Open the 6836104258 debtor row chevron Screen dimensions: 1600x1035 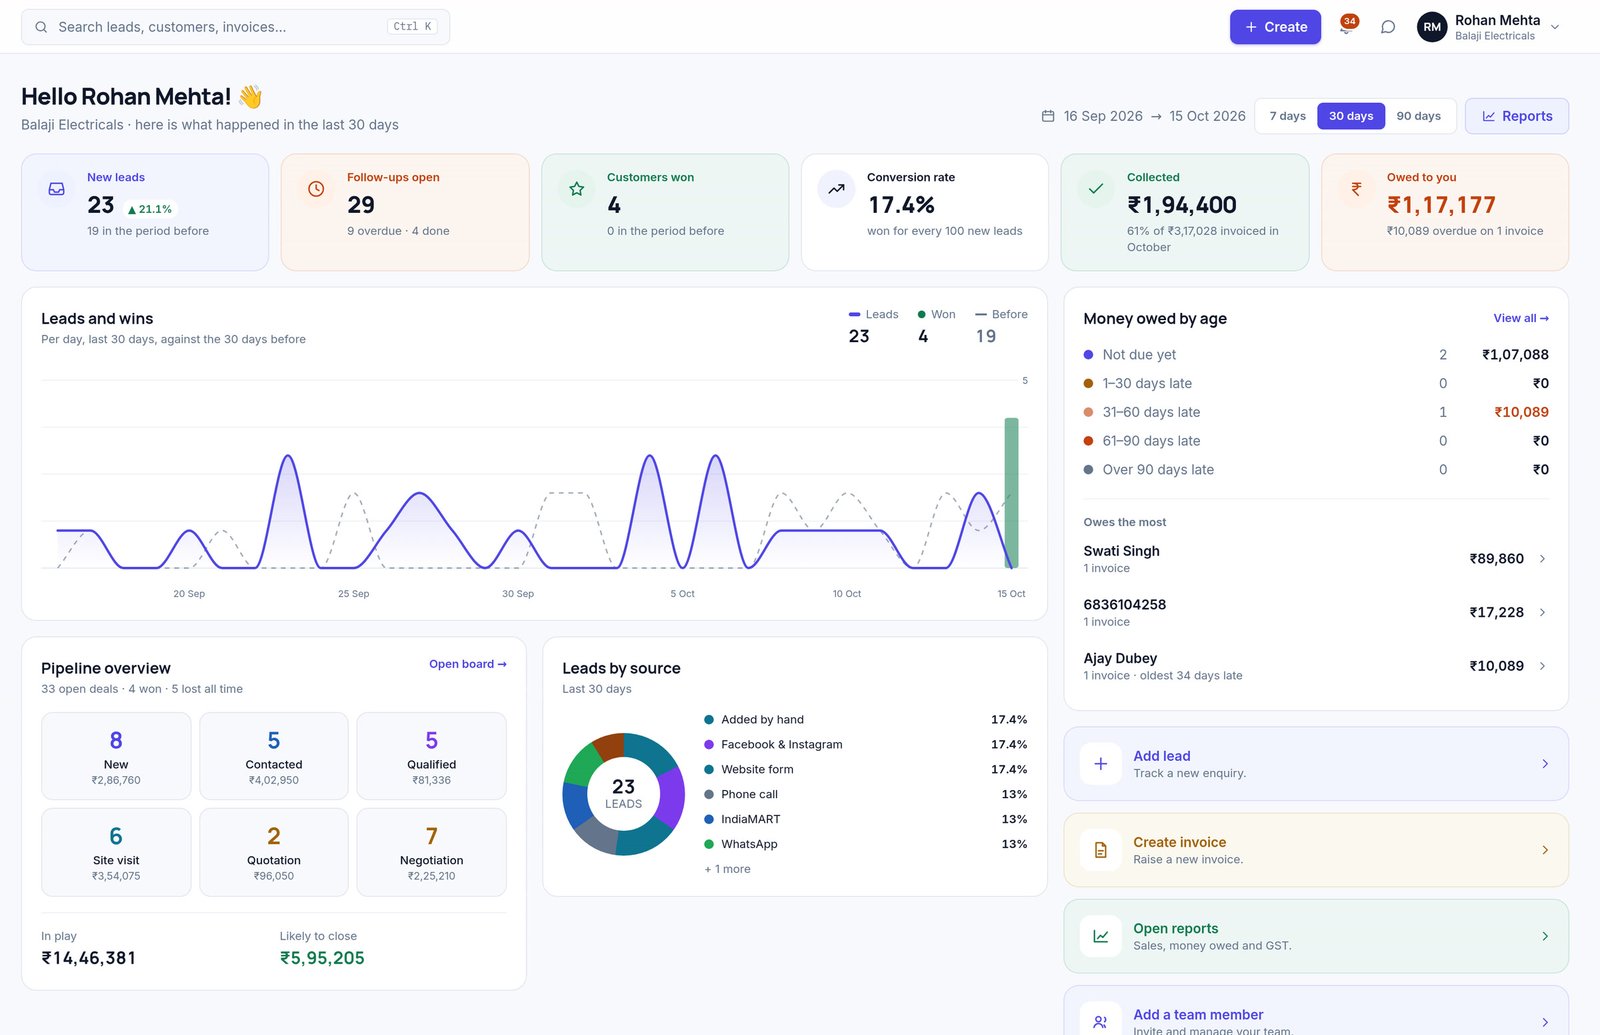tap(1543, 612)
